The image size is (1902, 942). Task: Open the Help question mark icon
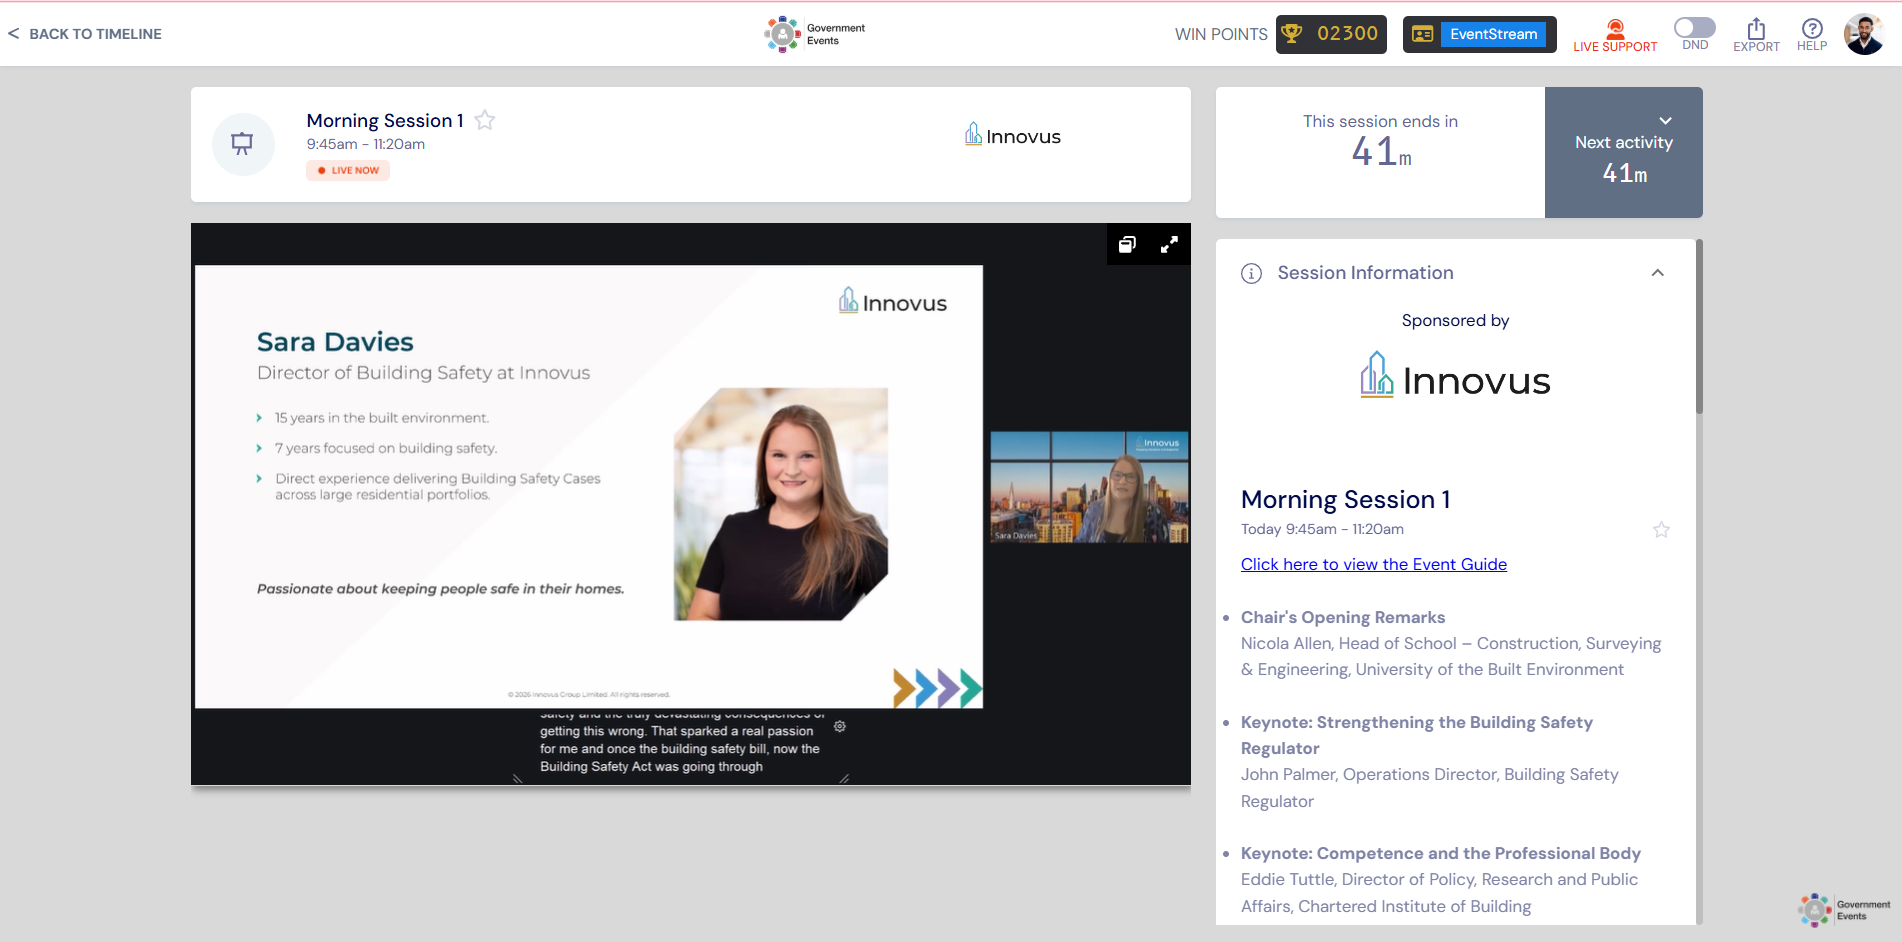tap(1811, 29)
